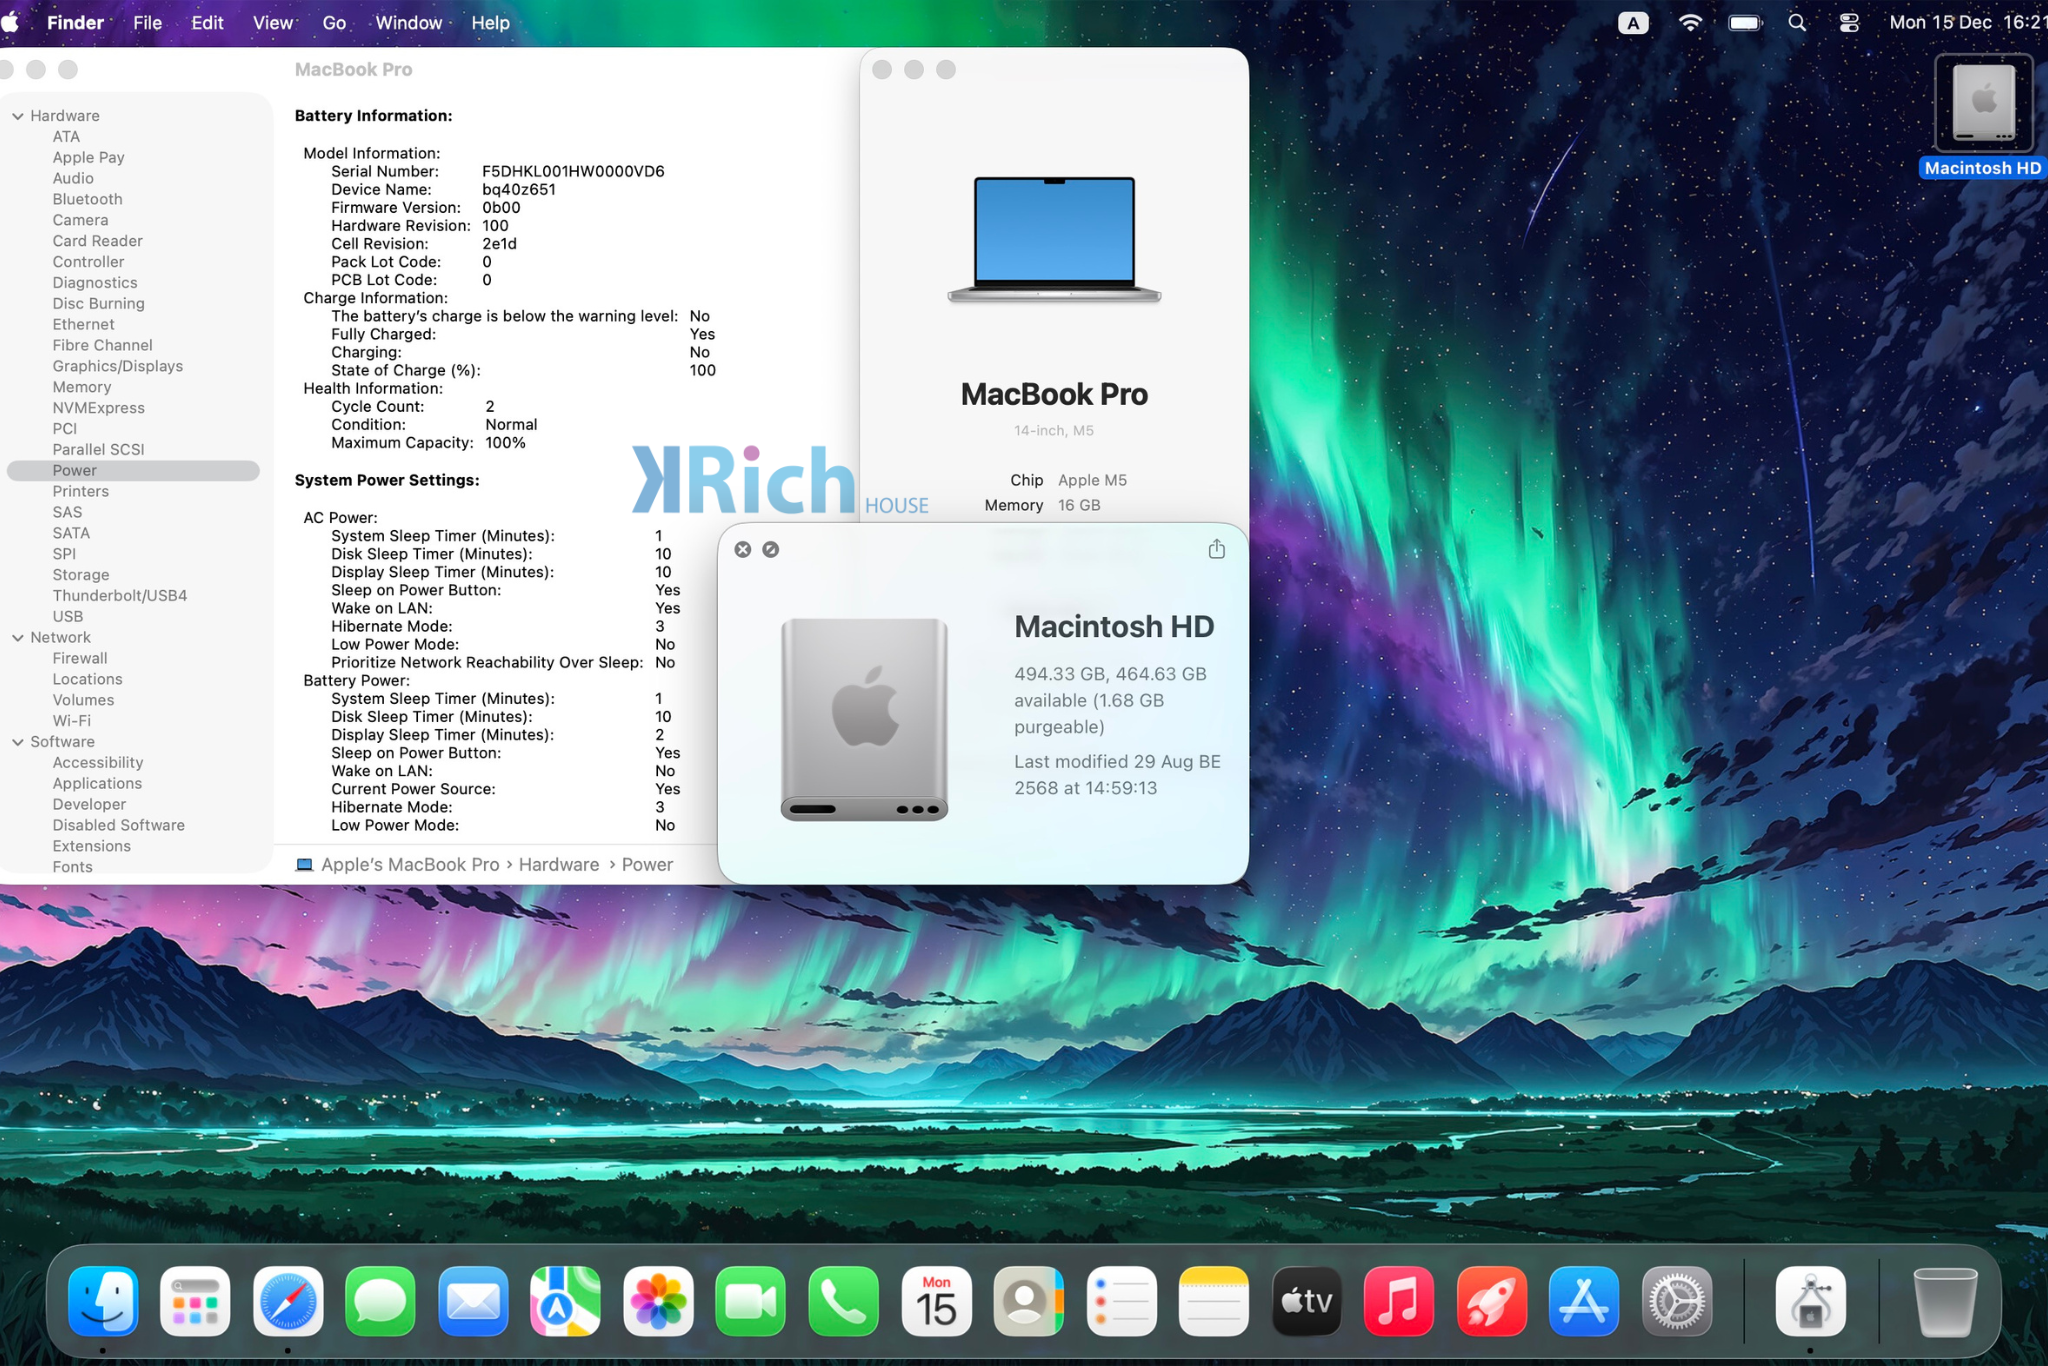The height and width of the screenshot is (1366, 2048).
Task: Open the Phone app in Dock
Action: [x=843, y=1302]
